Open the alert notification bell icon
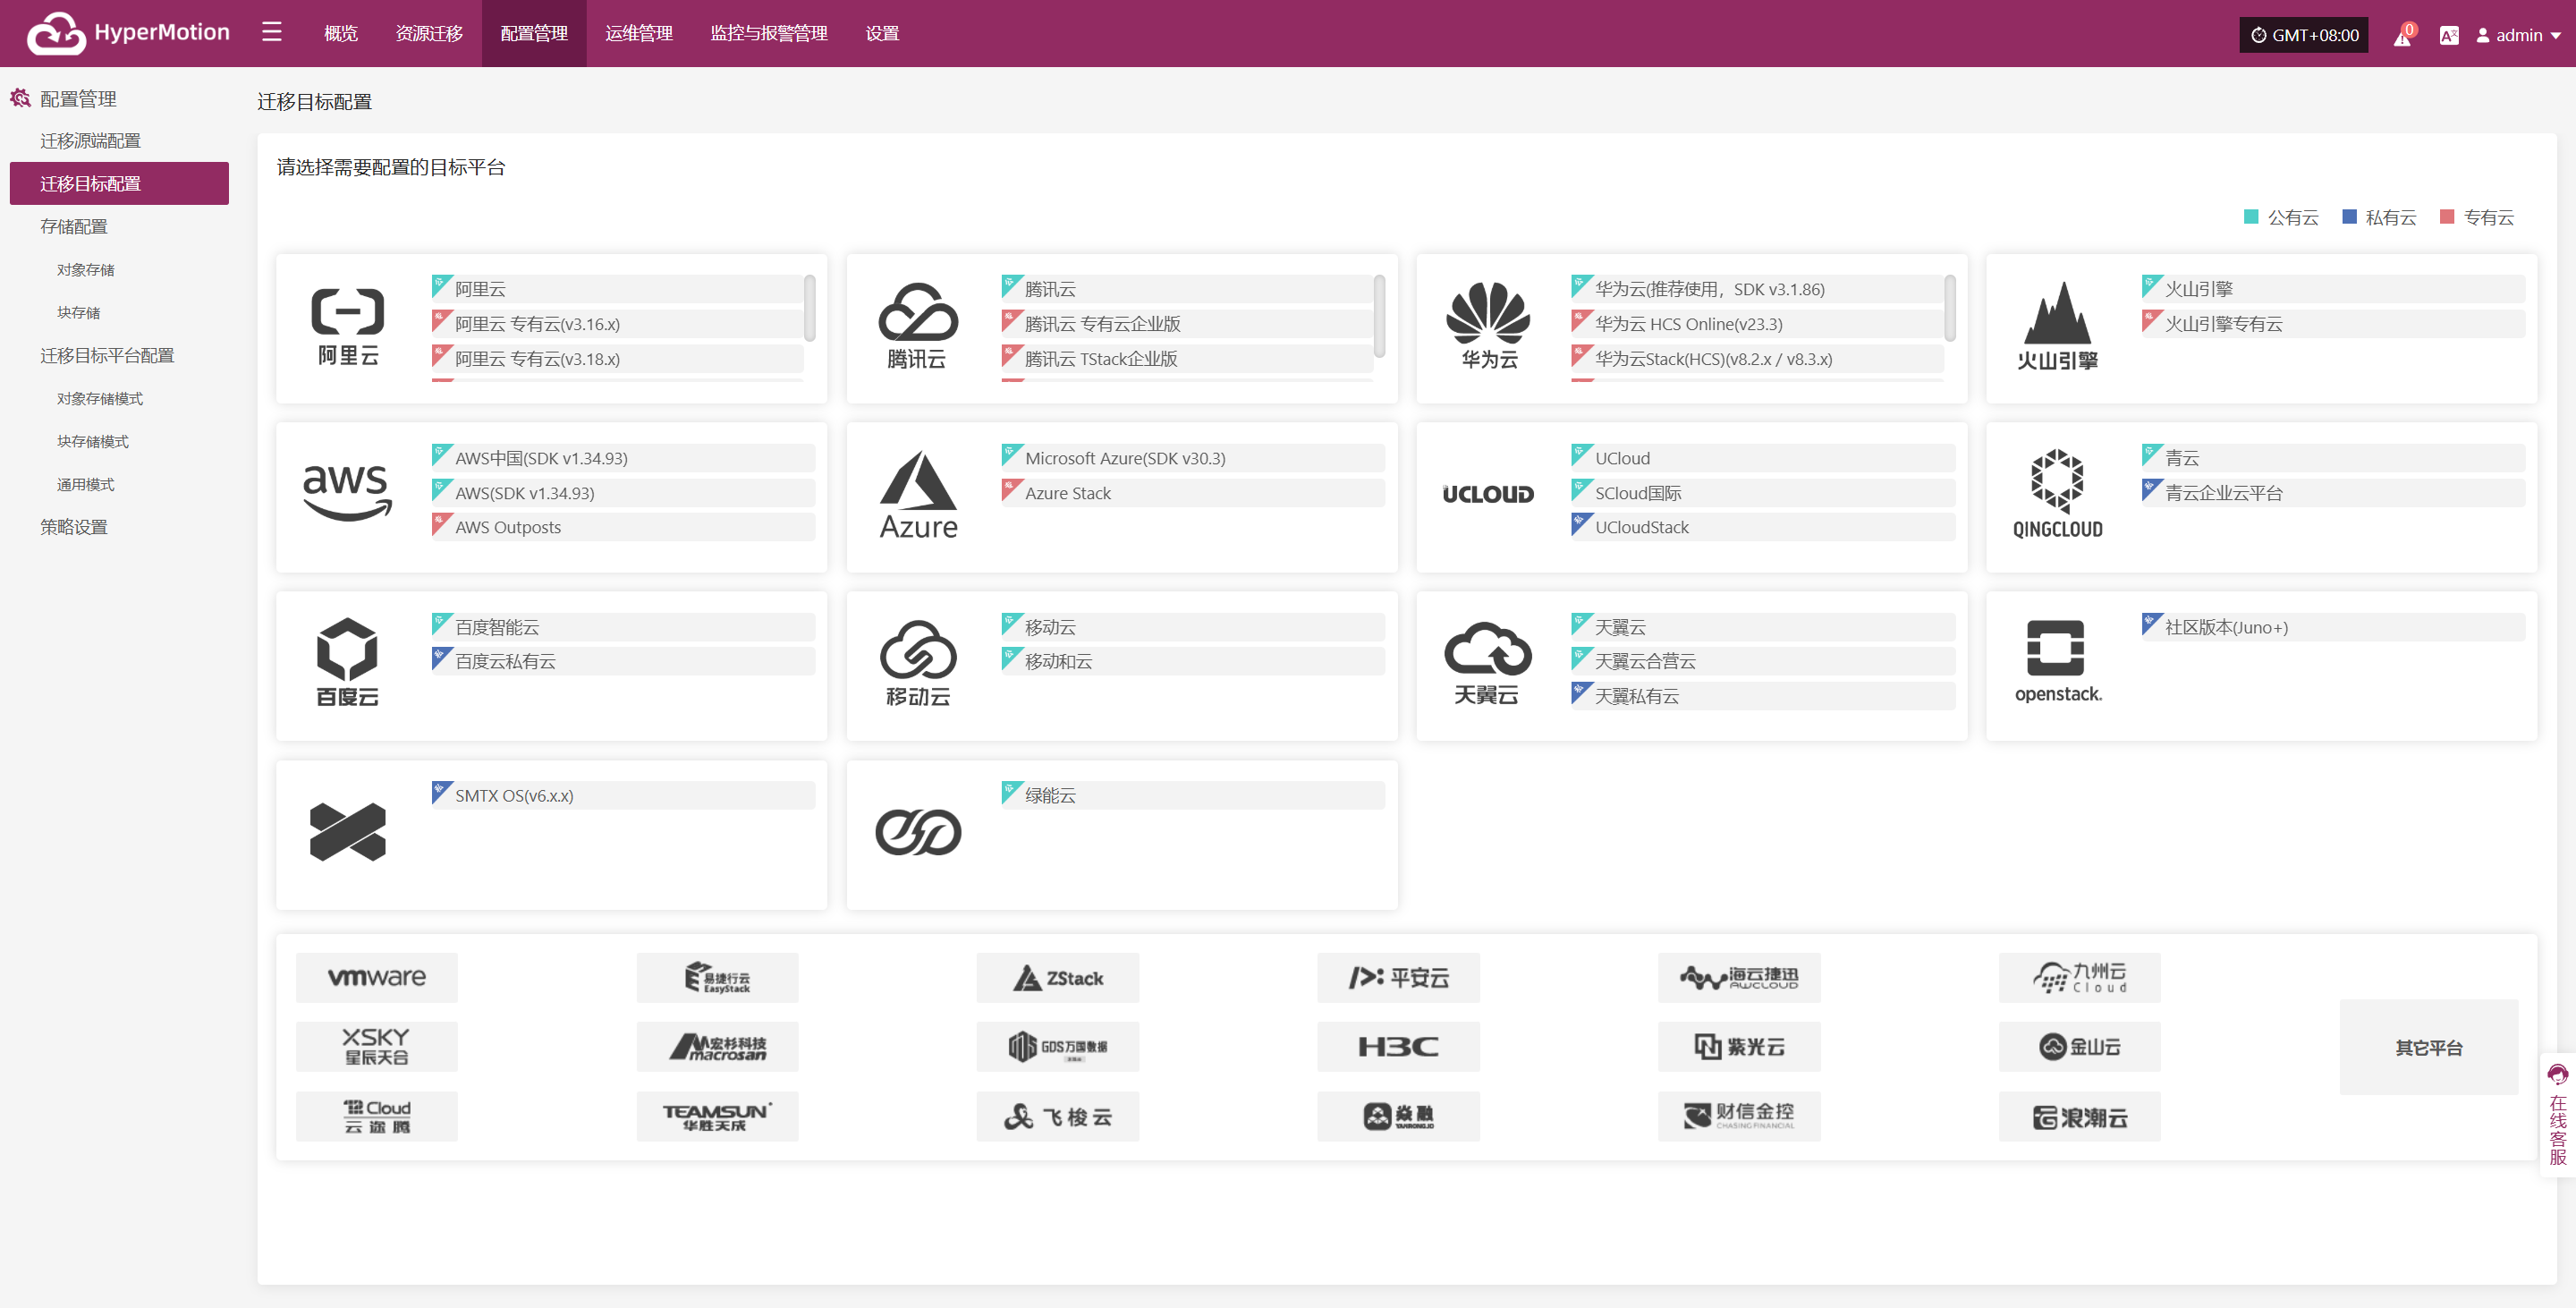Screen dimensions: 2576x1308 (2402, 36)
